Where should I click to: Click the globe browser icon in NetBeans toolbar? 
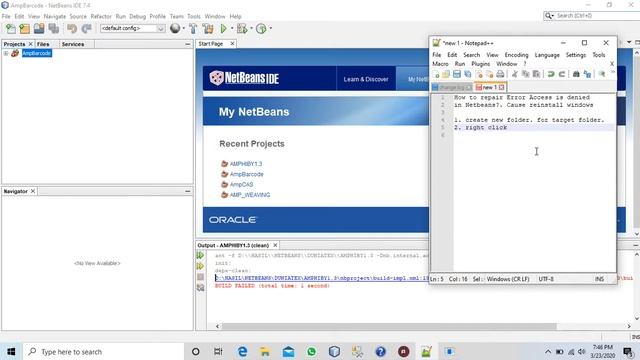(x=175, y=28)
